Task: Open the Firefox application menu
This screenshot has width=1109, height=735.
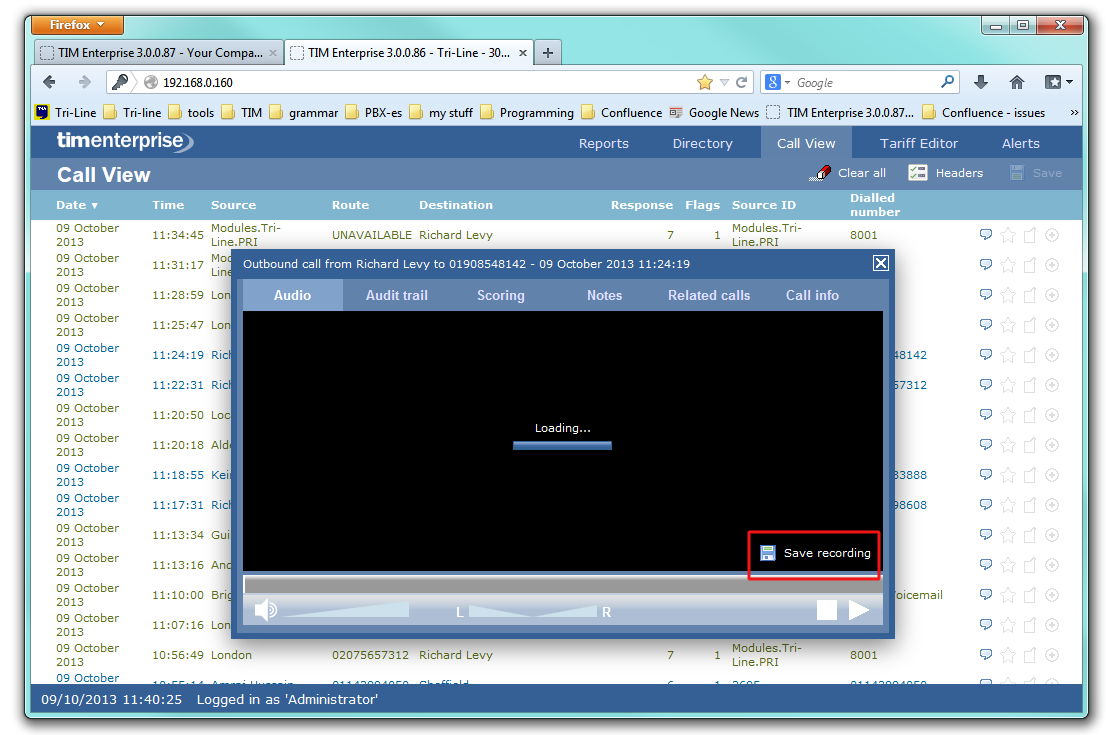Action: pos(77,25)
